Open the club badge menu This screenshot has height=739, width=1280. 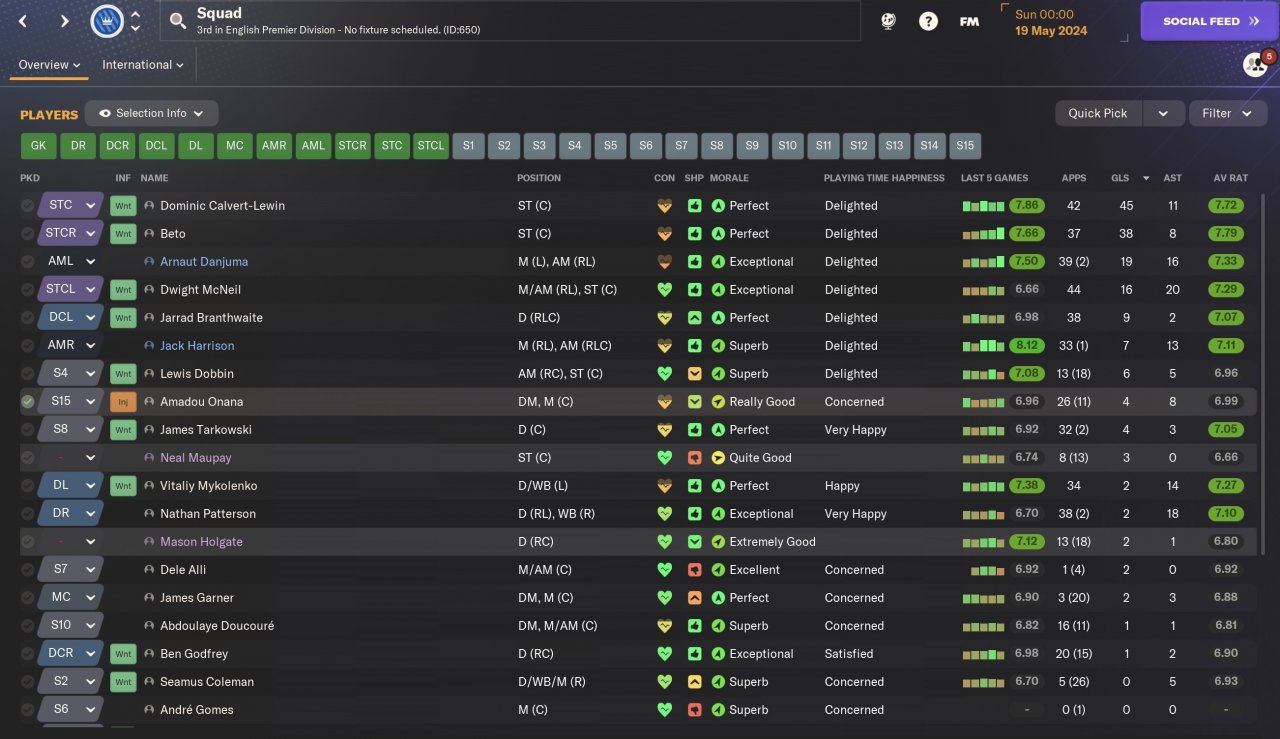[x=107, y=21]
